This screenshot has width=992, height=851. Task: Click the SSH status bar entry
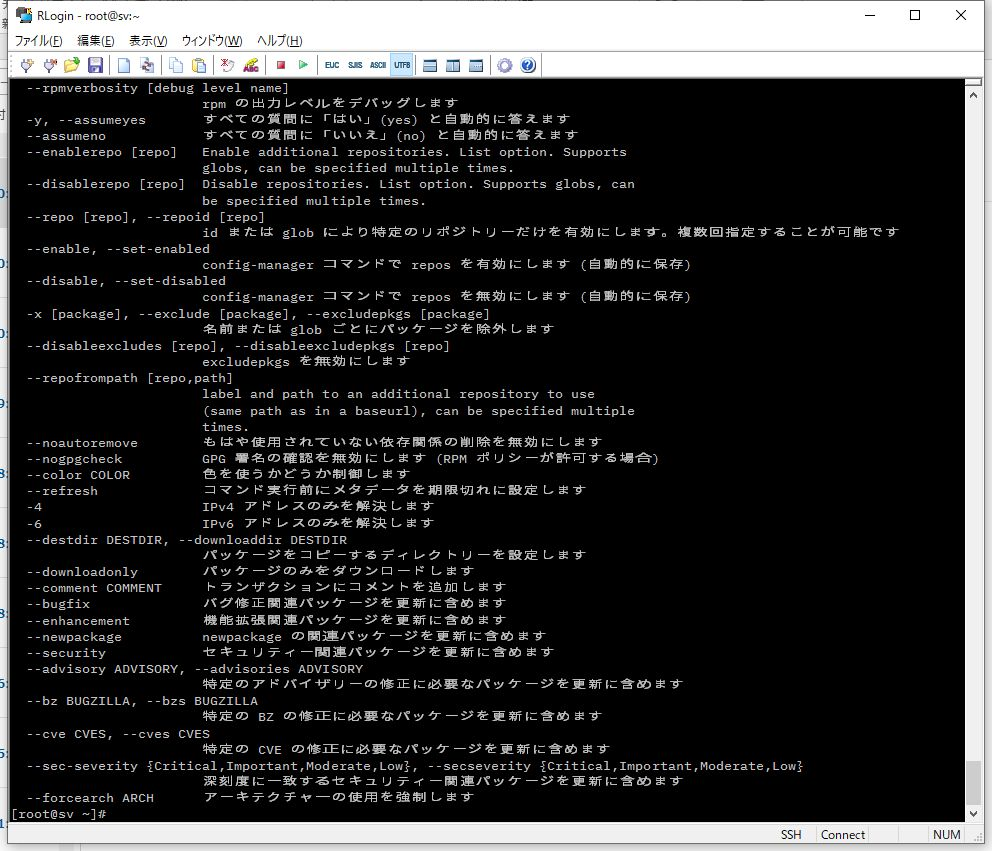point(791,835)
